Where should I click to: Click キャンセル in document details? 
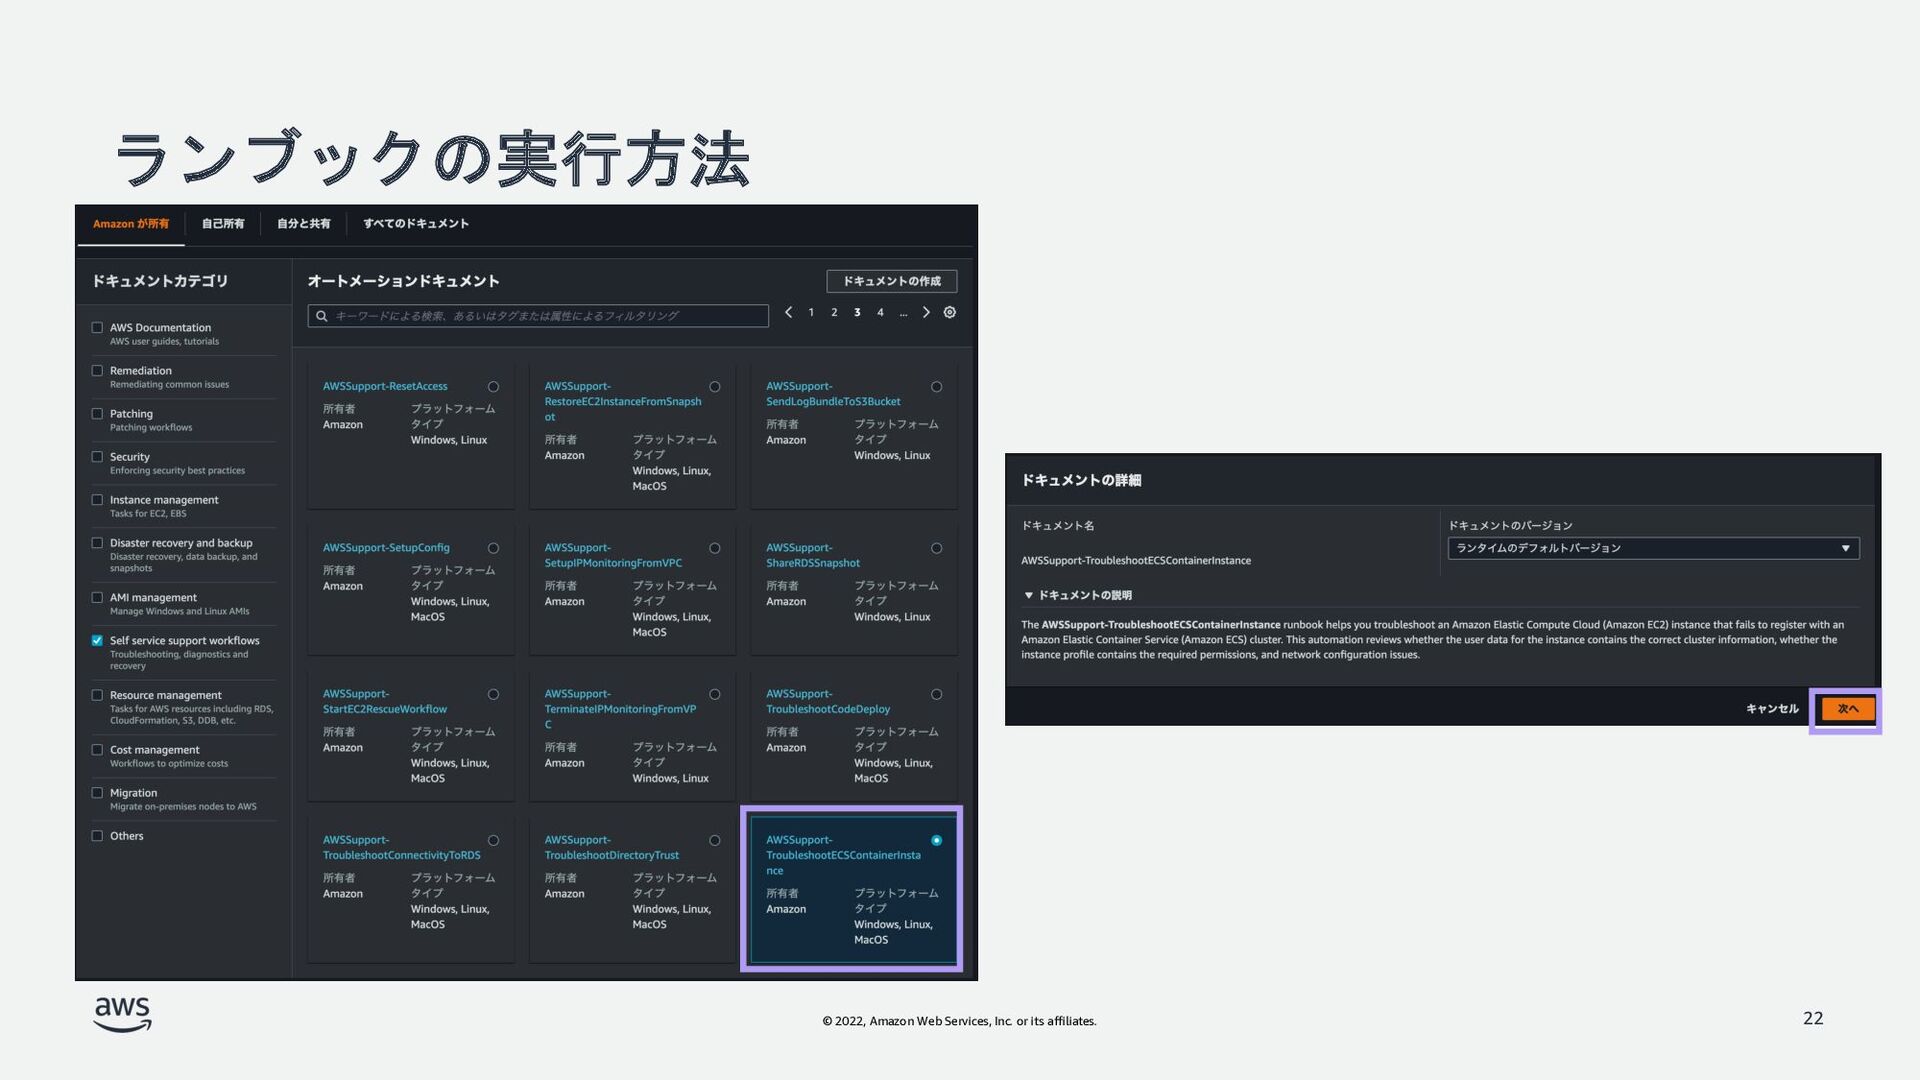(x=1772, y=709)
